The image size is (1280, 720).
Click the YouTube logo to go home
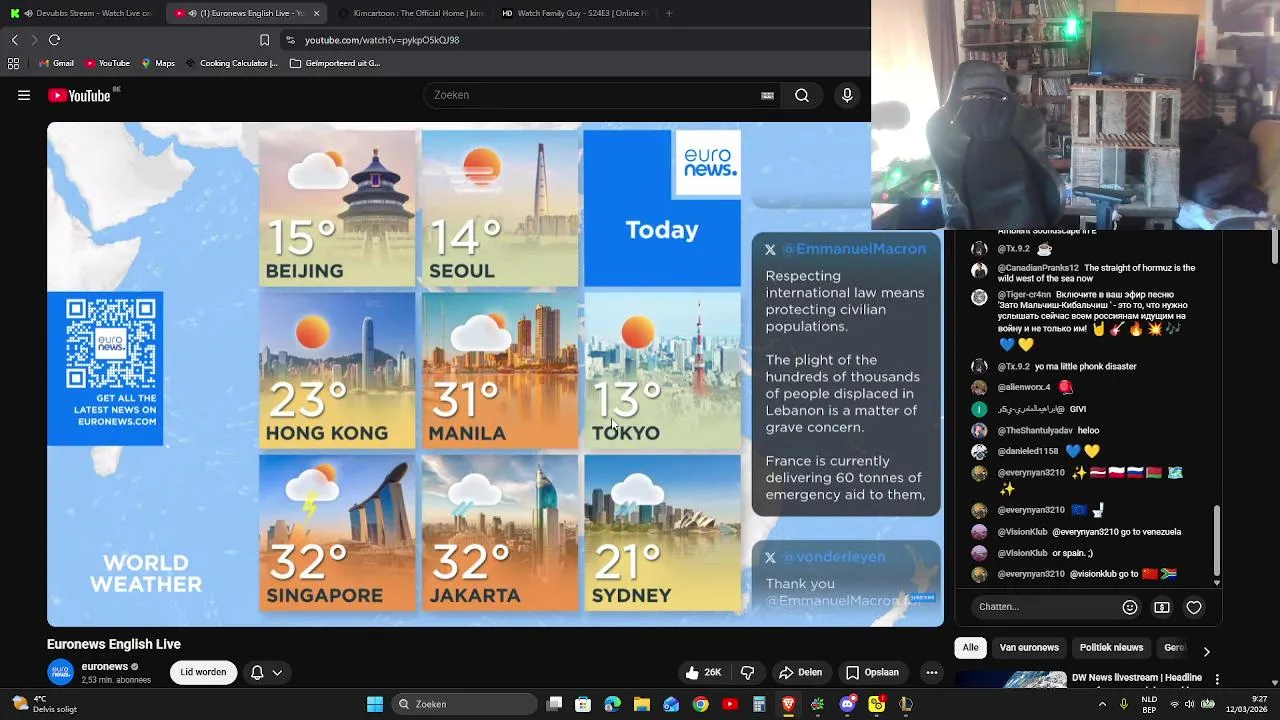click(x=80, y=96)
